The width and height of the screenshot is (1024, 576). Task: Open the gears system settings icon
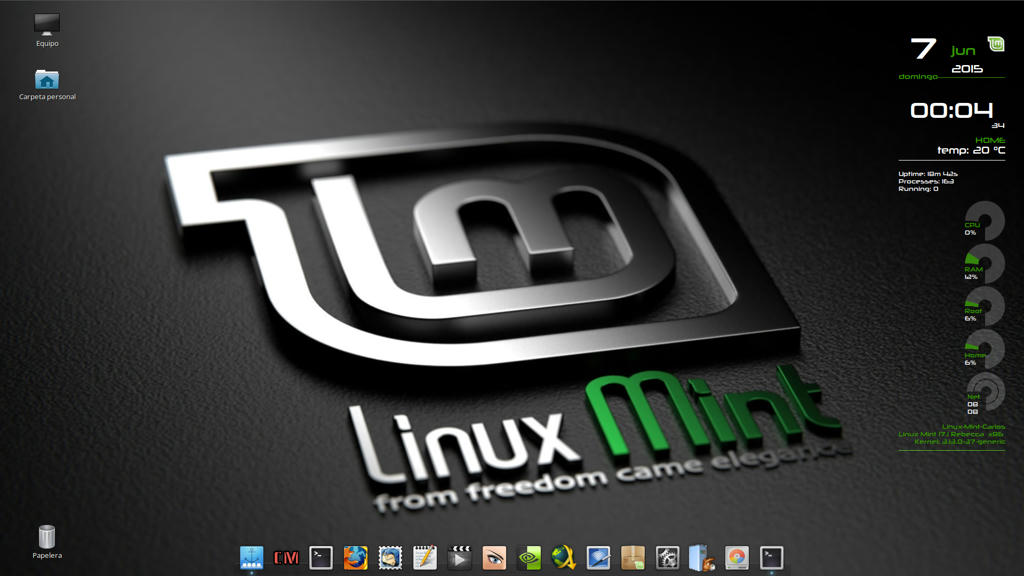pos(667,558)
